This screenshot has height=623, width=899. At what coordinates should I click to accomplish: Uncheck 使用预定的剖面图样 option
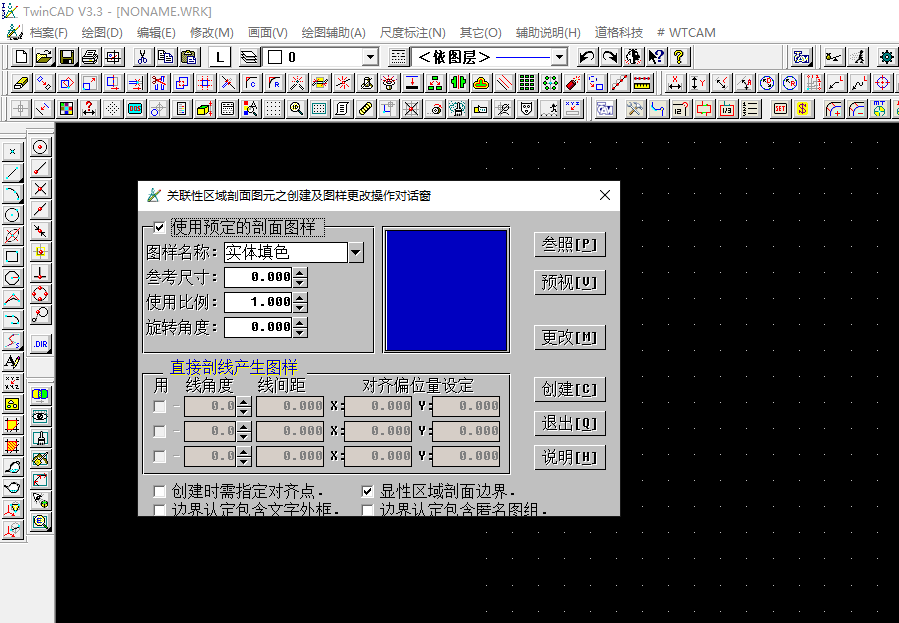coord(158,226)
